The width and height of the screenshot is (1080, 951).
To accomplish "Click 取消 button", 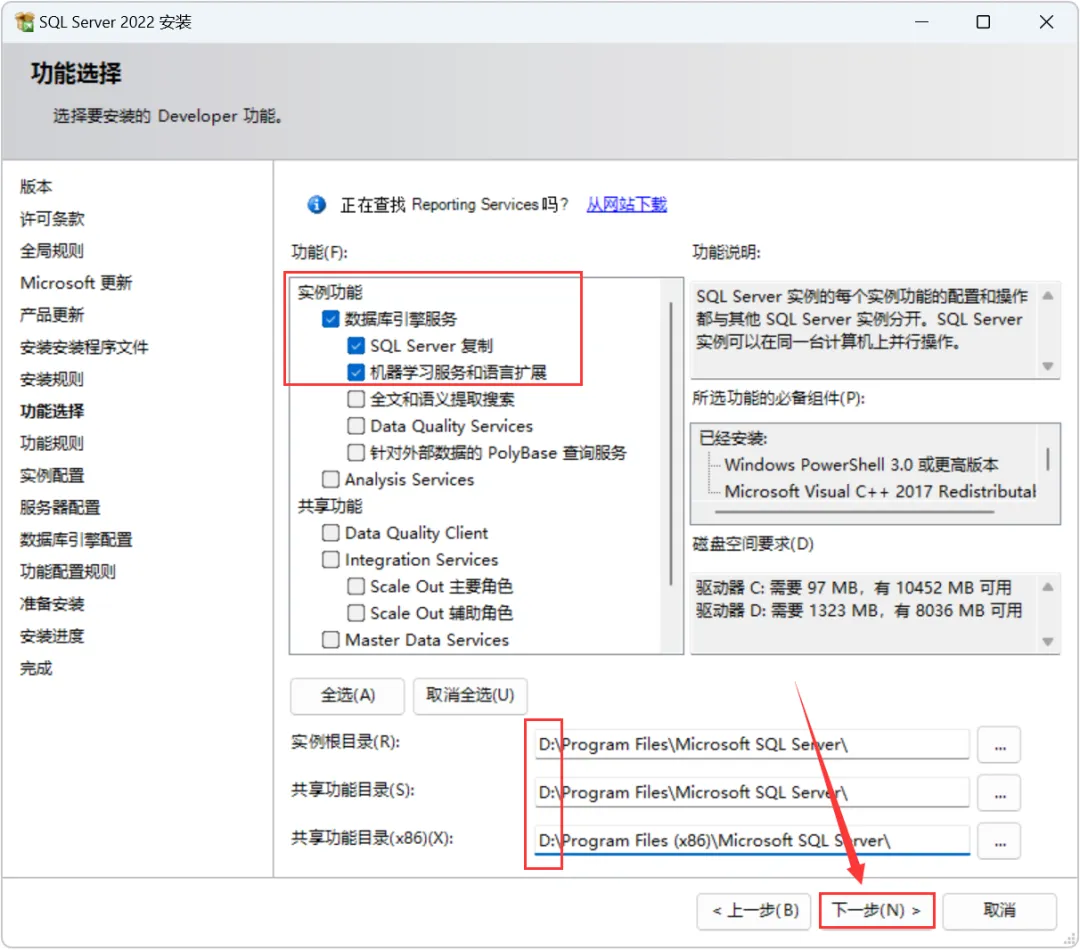I will (x=999, y=911).
